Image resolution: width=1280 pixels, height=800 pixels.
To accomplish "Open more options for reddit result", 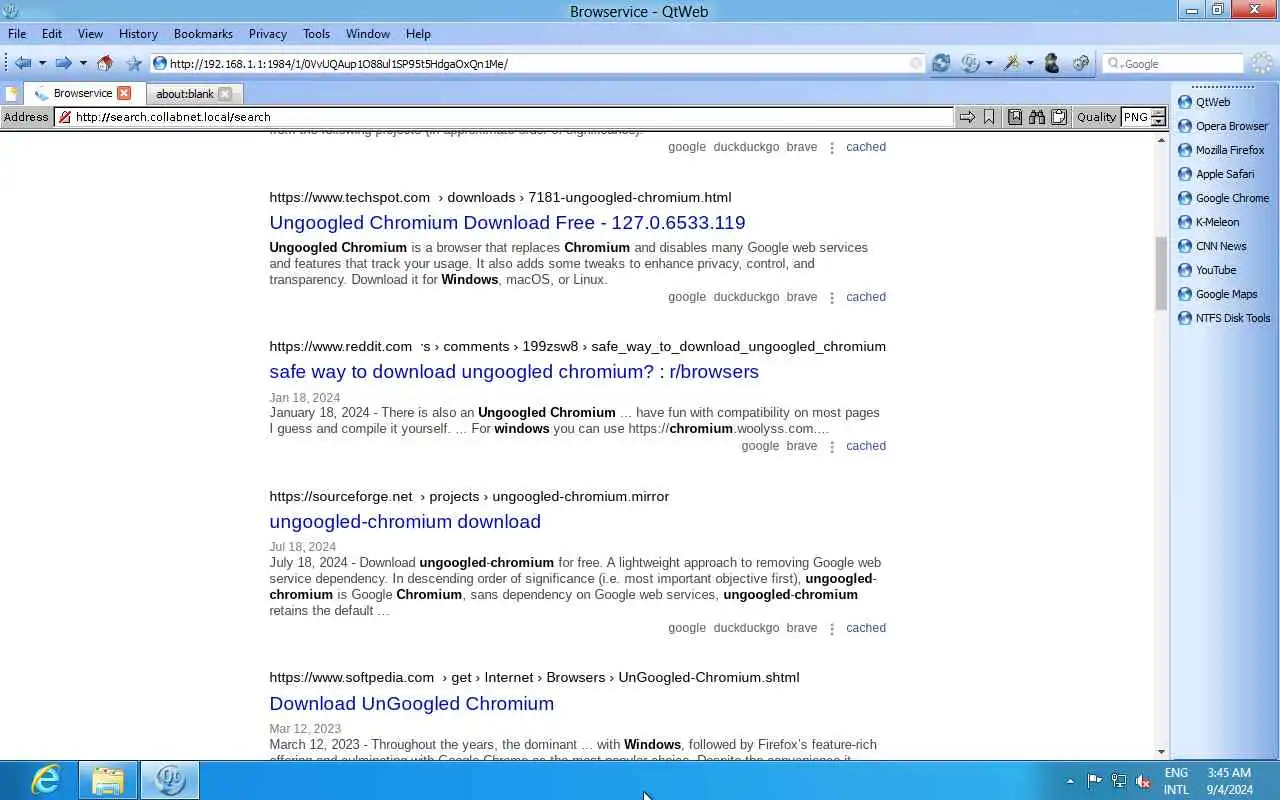I will (x=832, y=446).
